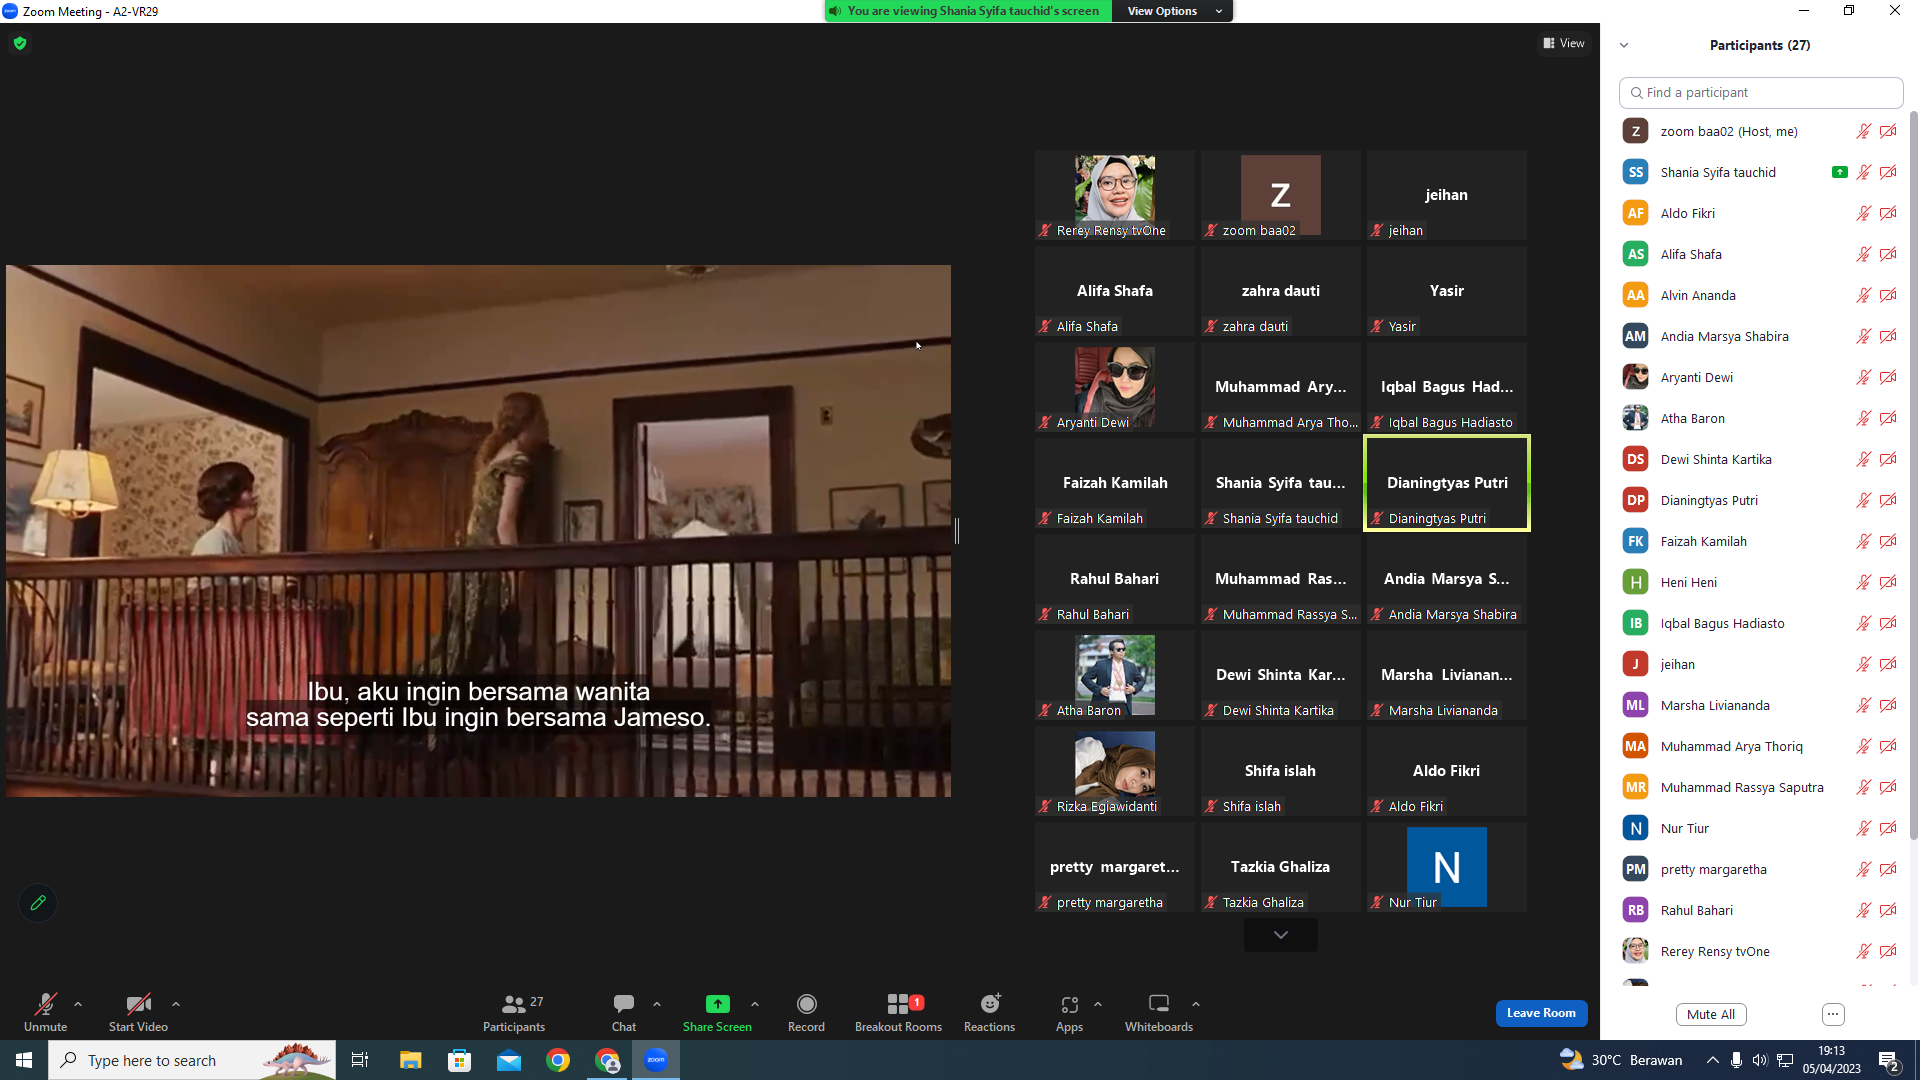
Task: Expand apps options arrow next to Apps
Action: click(x=1098, y=1004)
